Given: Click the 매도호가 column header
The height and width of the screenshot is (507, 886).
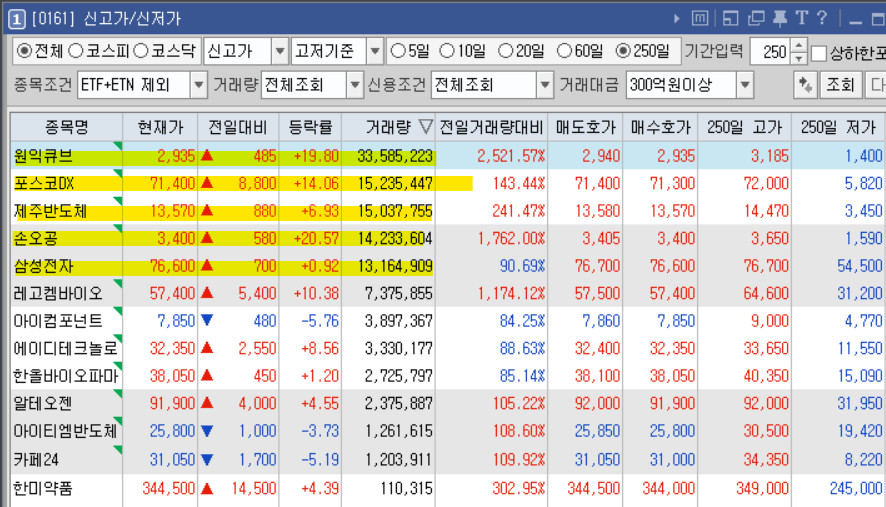Looking at the screenshot, I should coord(585,127).
